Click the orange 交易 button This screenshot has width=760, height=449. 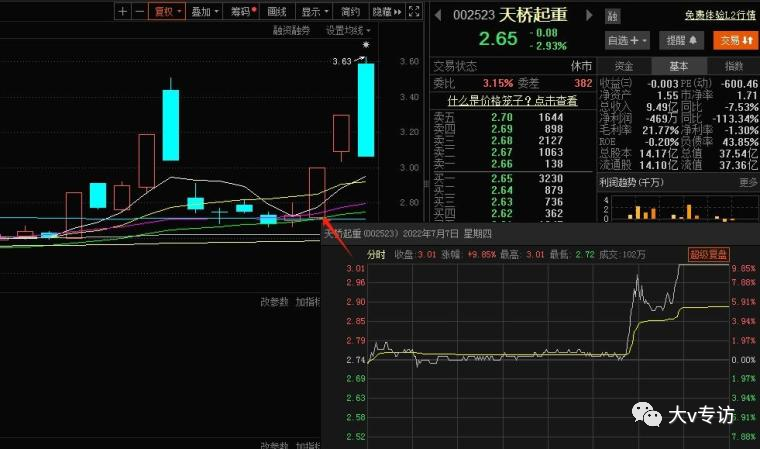(x=735, y=41)
